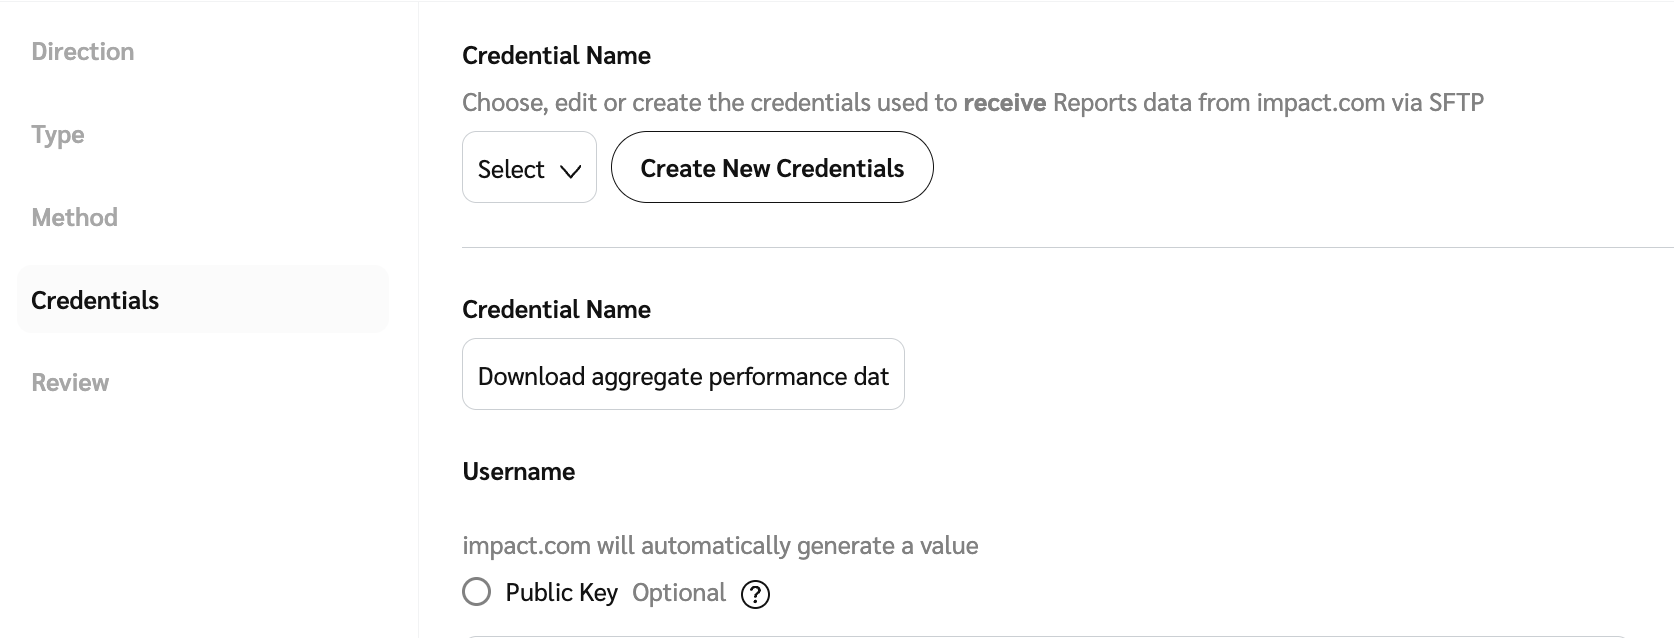The image size is (1674, 638).
Task: Focus the Credential Name text field
Action: [x=683, y=375]
